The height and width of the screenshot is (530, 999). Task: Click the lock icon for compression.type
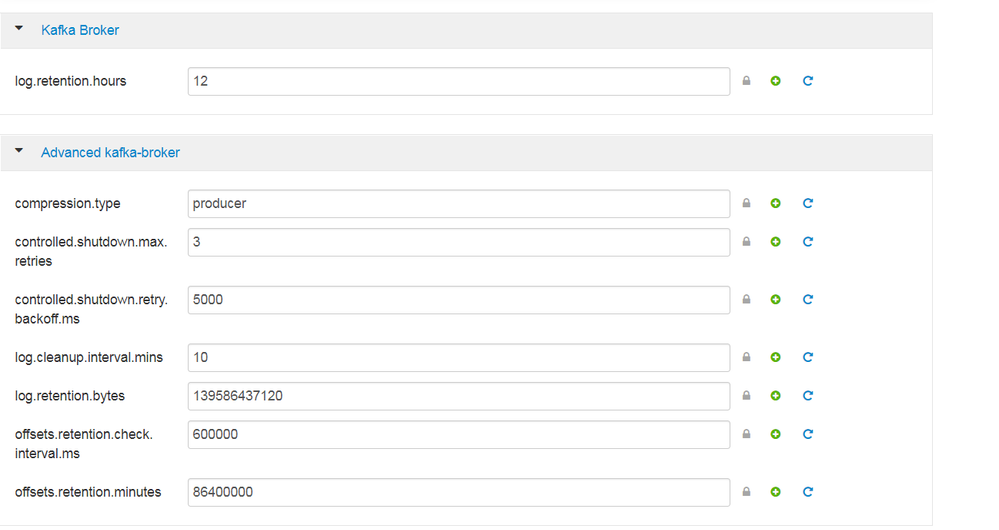746,203
